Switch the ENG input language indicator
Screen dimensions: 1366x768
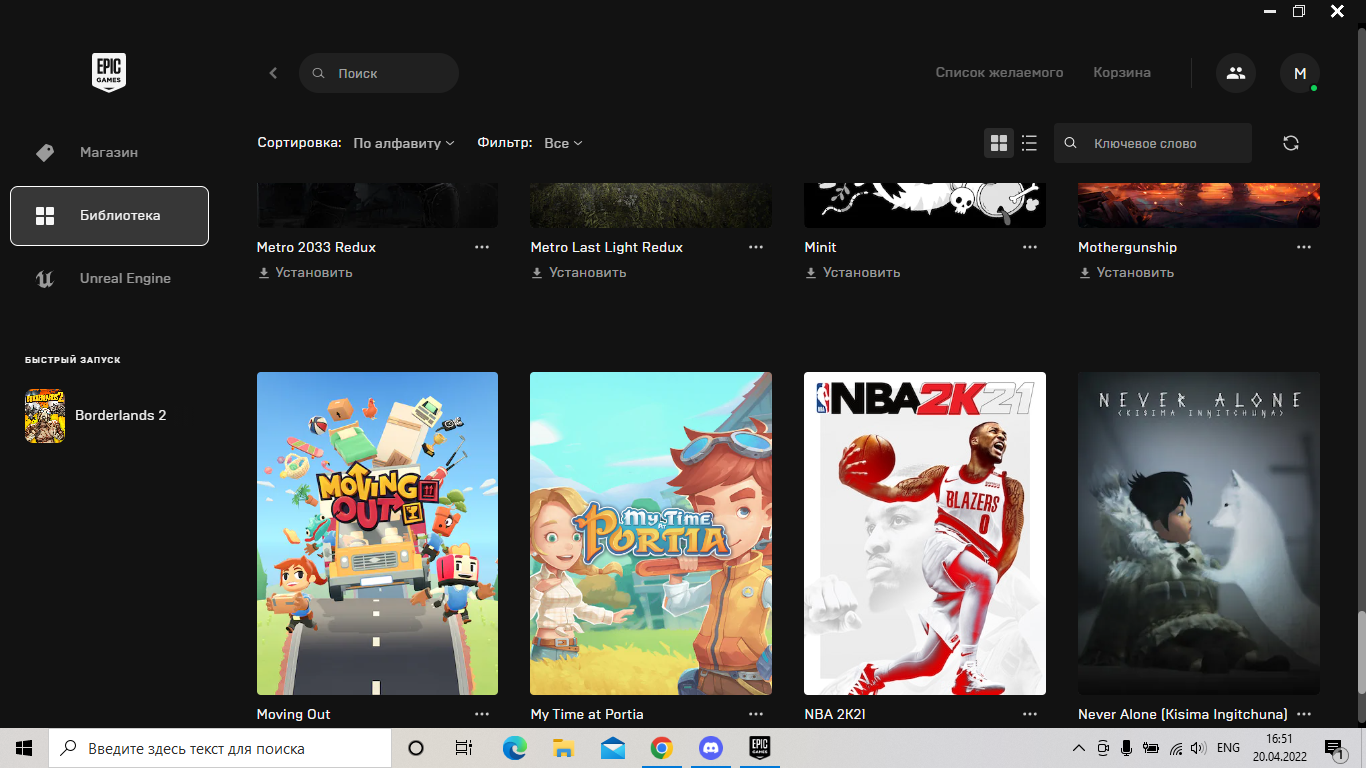(x=1228, y=748)
